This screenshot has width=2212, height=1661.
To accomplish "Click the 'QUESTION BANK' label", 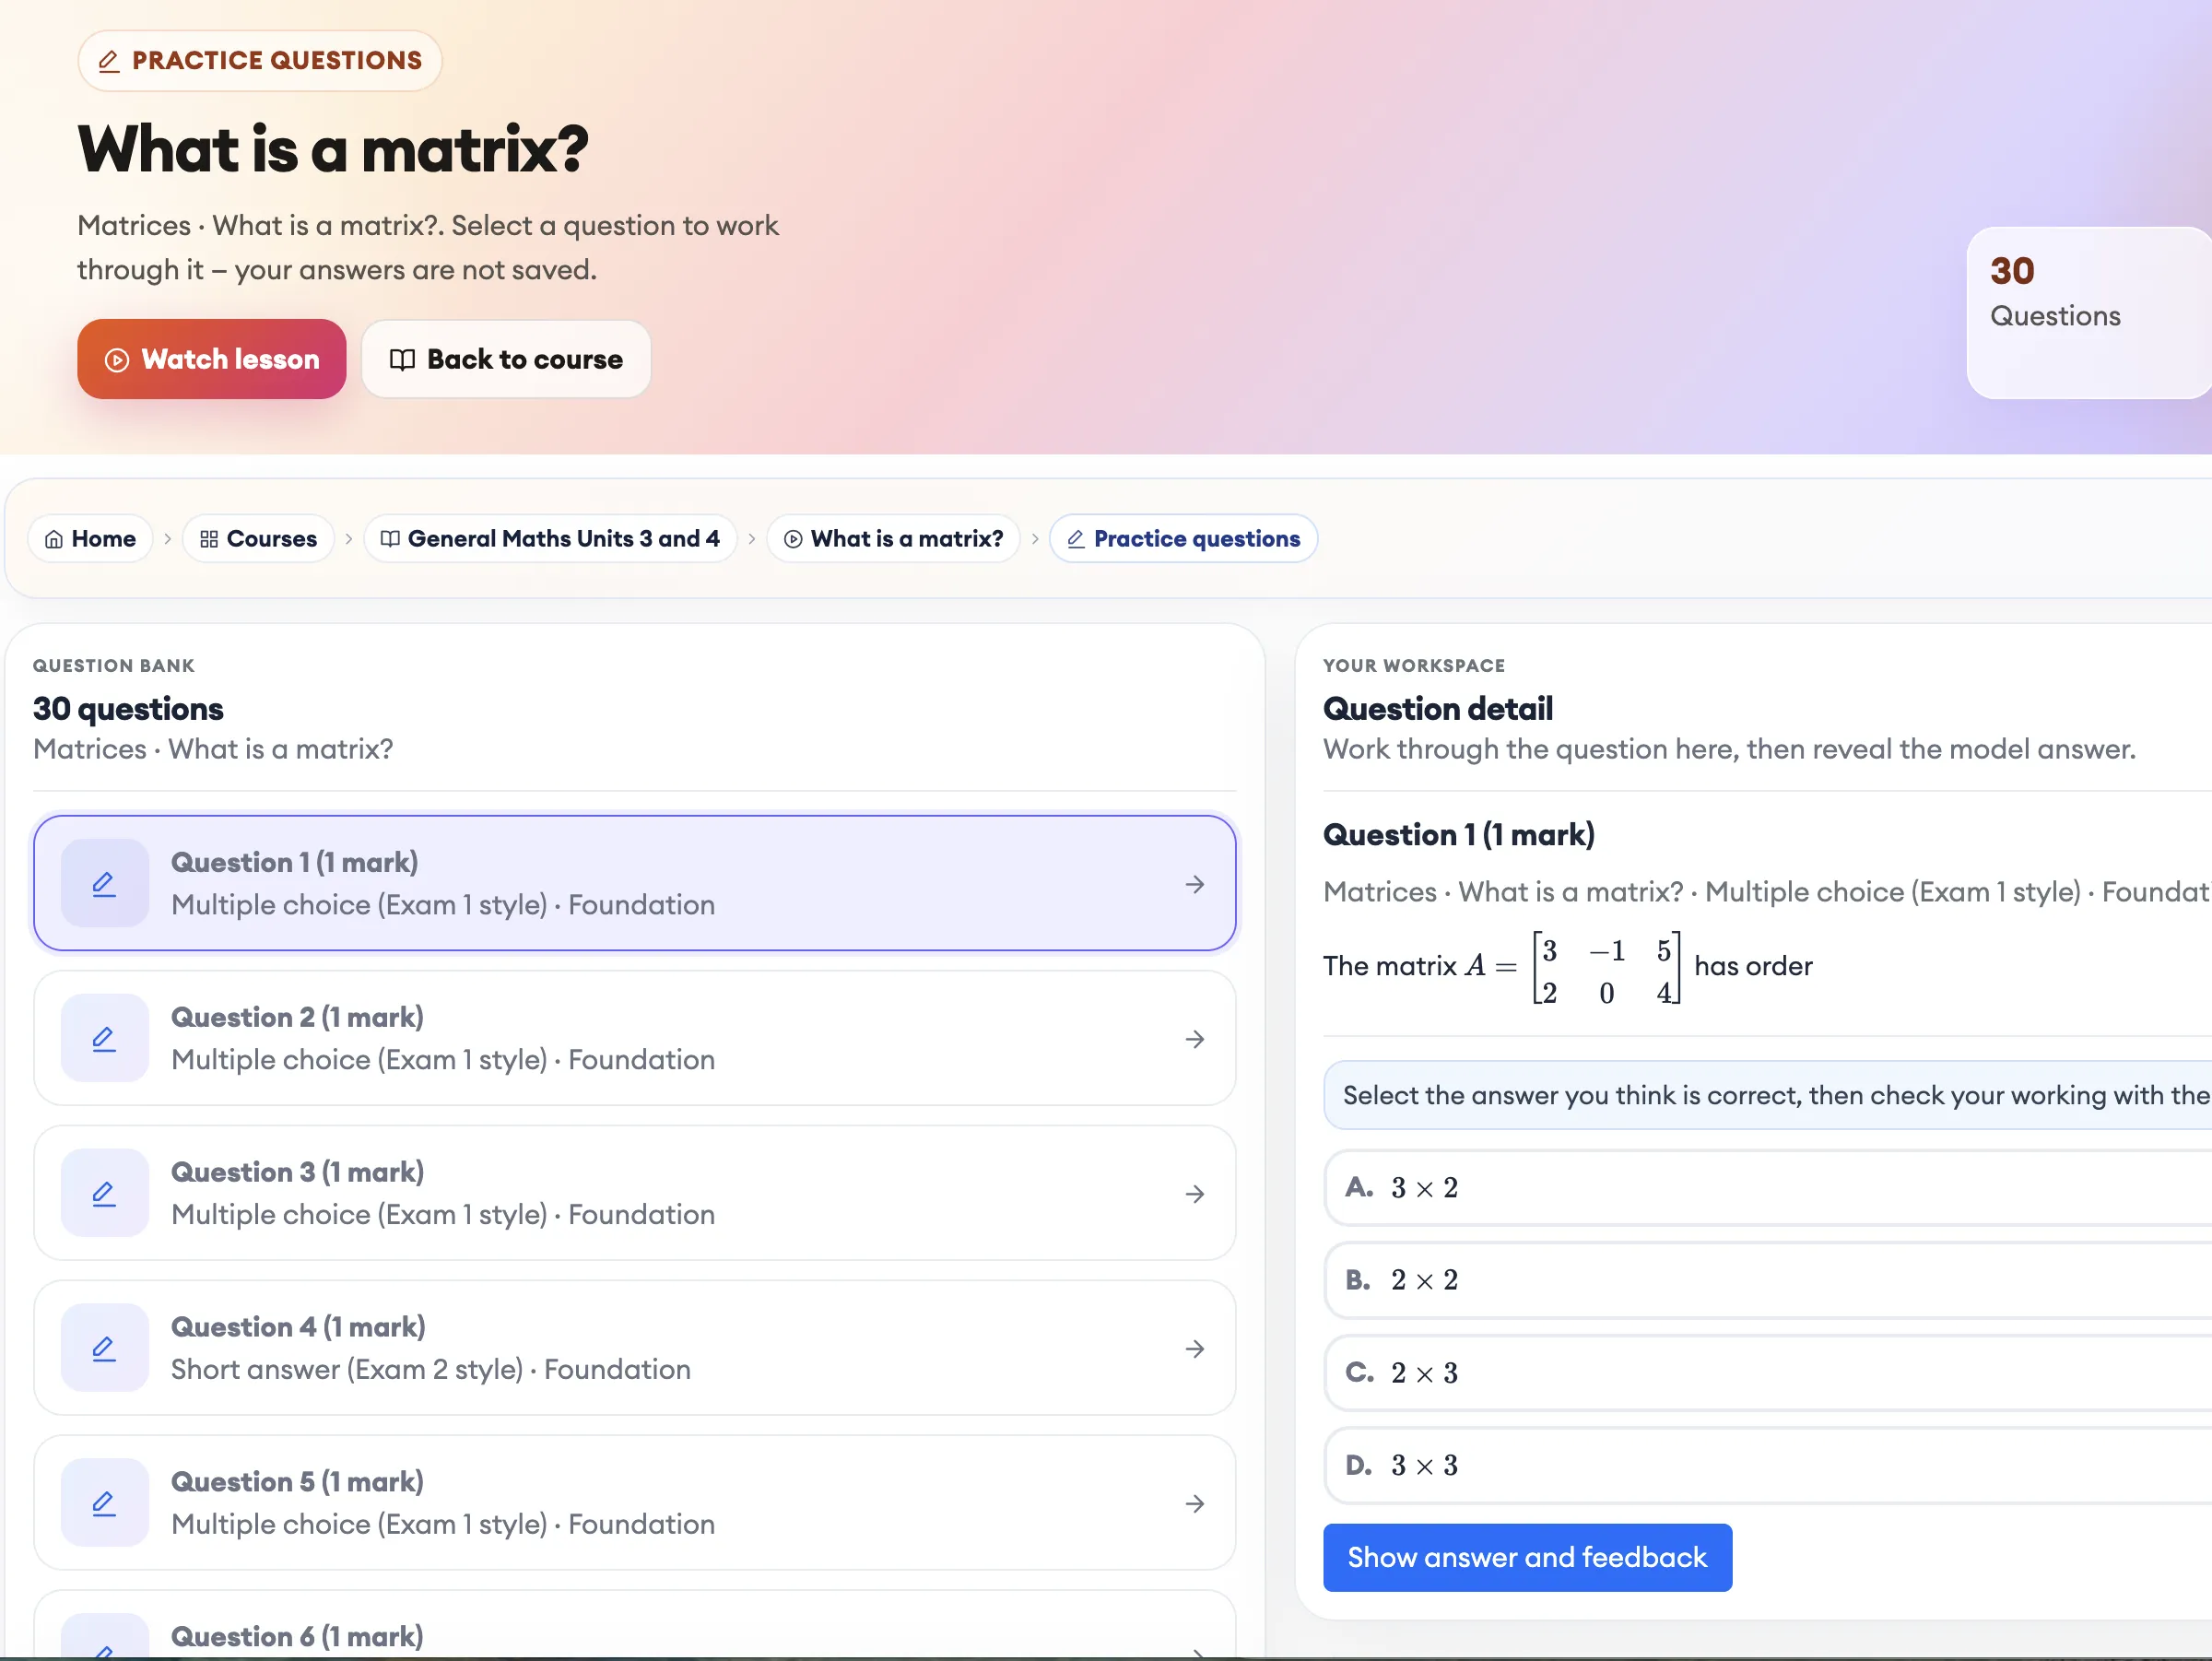I will pyautogui.click(x=114, y=666).
